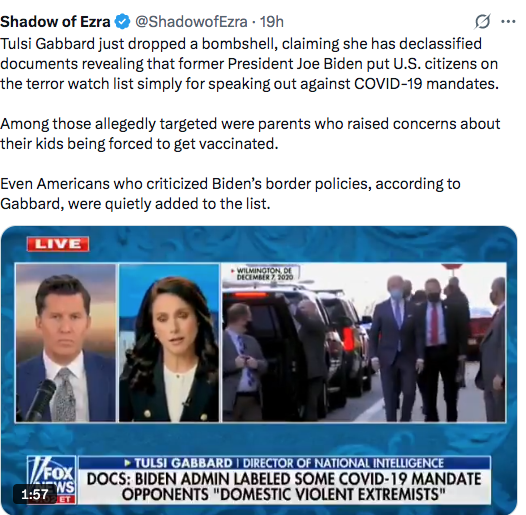
Task: Click the paragraph starting 'Among those allegedly targeted'
Action: (250, 134)
